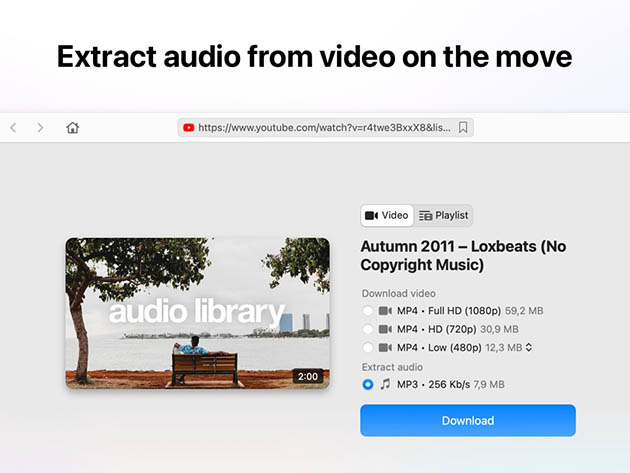
Task: Switch to the Playlist tab
Action: tap(444, 215)
